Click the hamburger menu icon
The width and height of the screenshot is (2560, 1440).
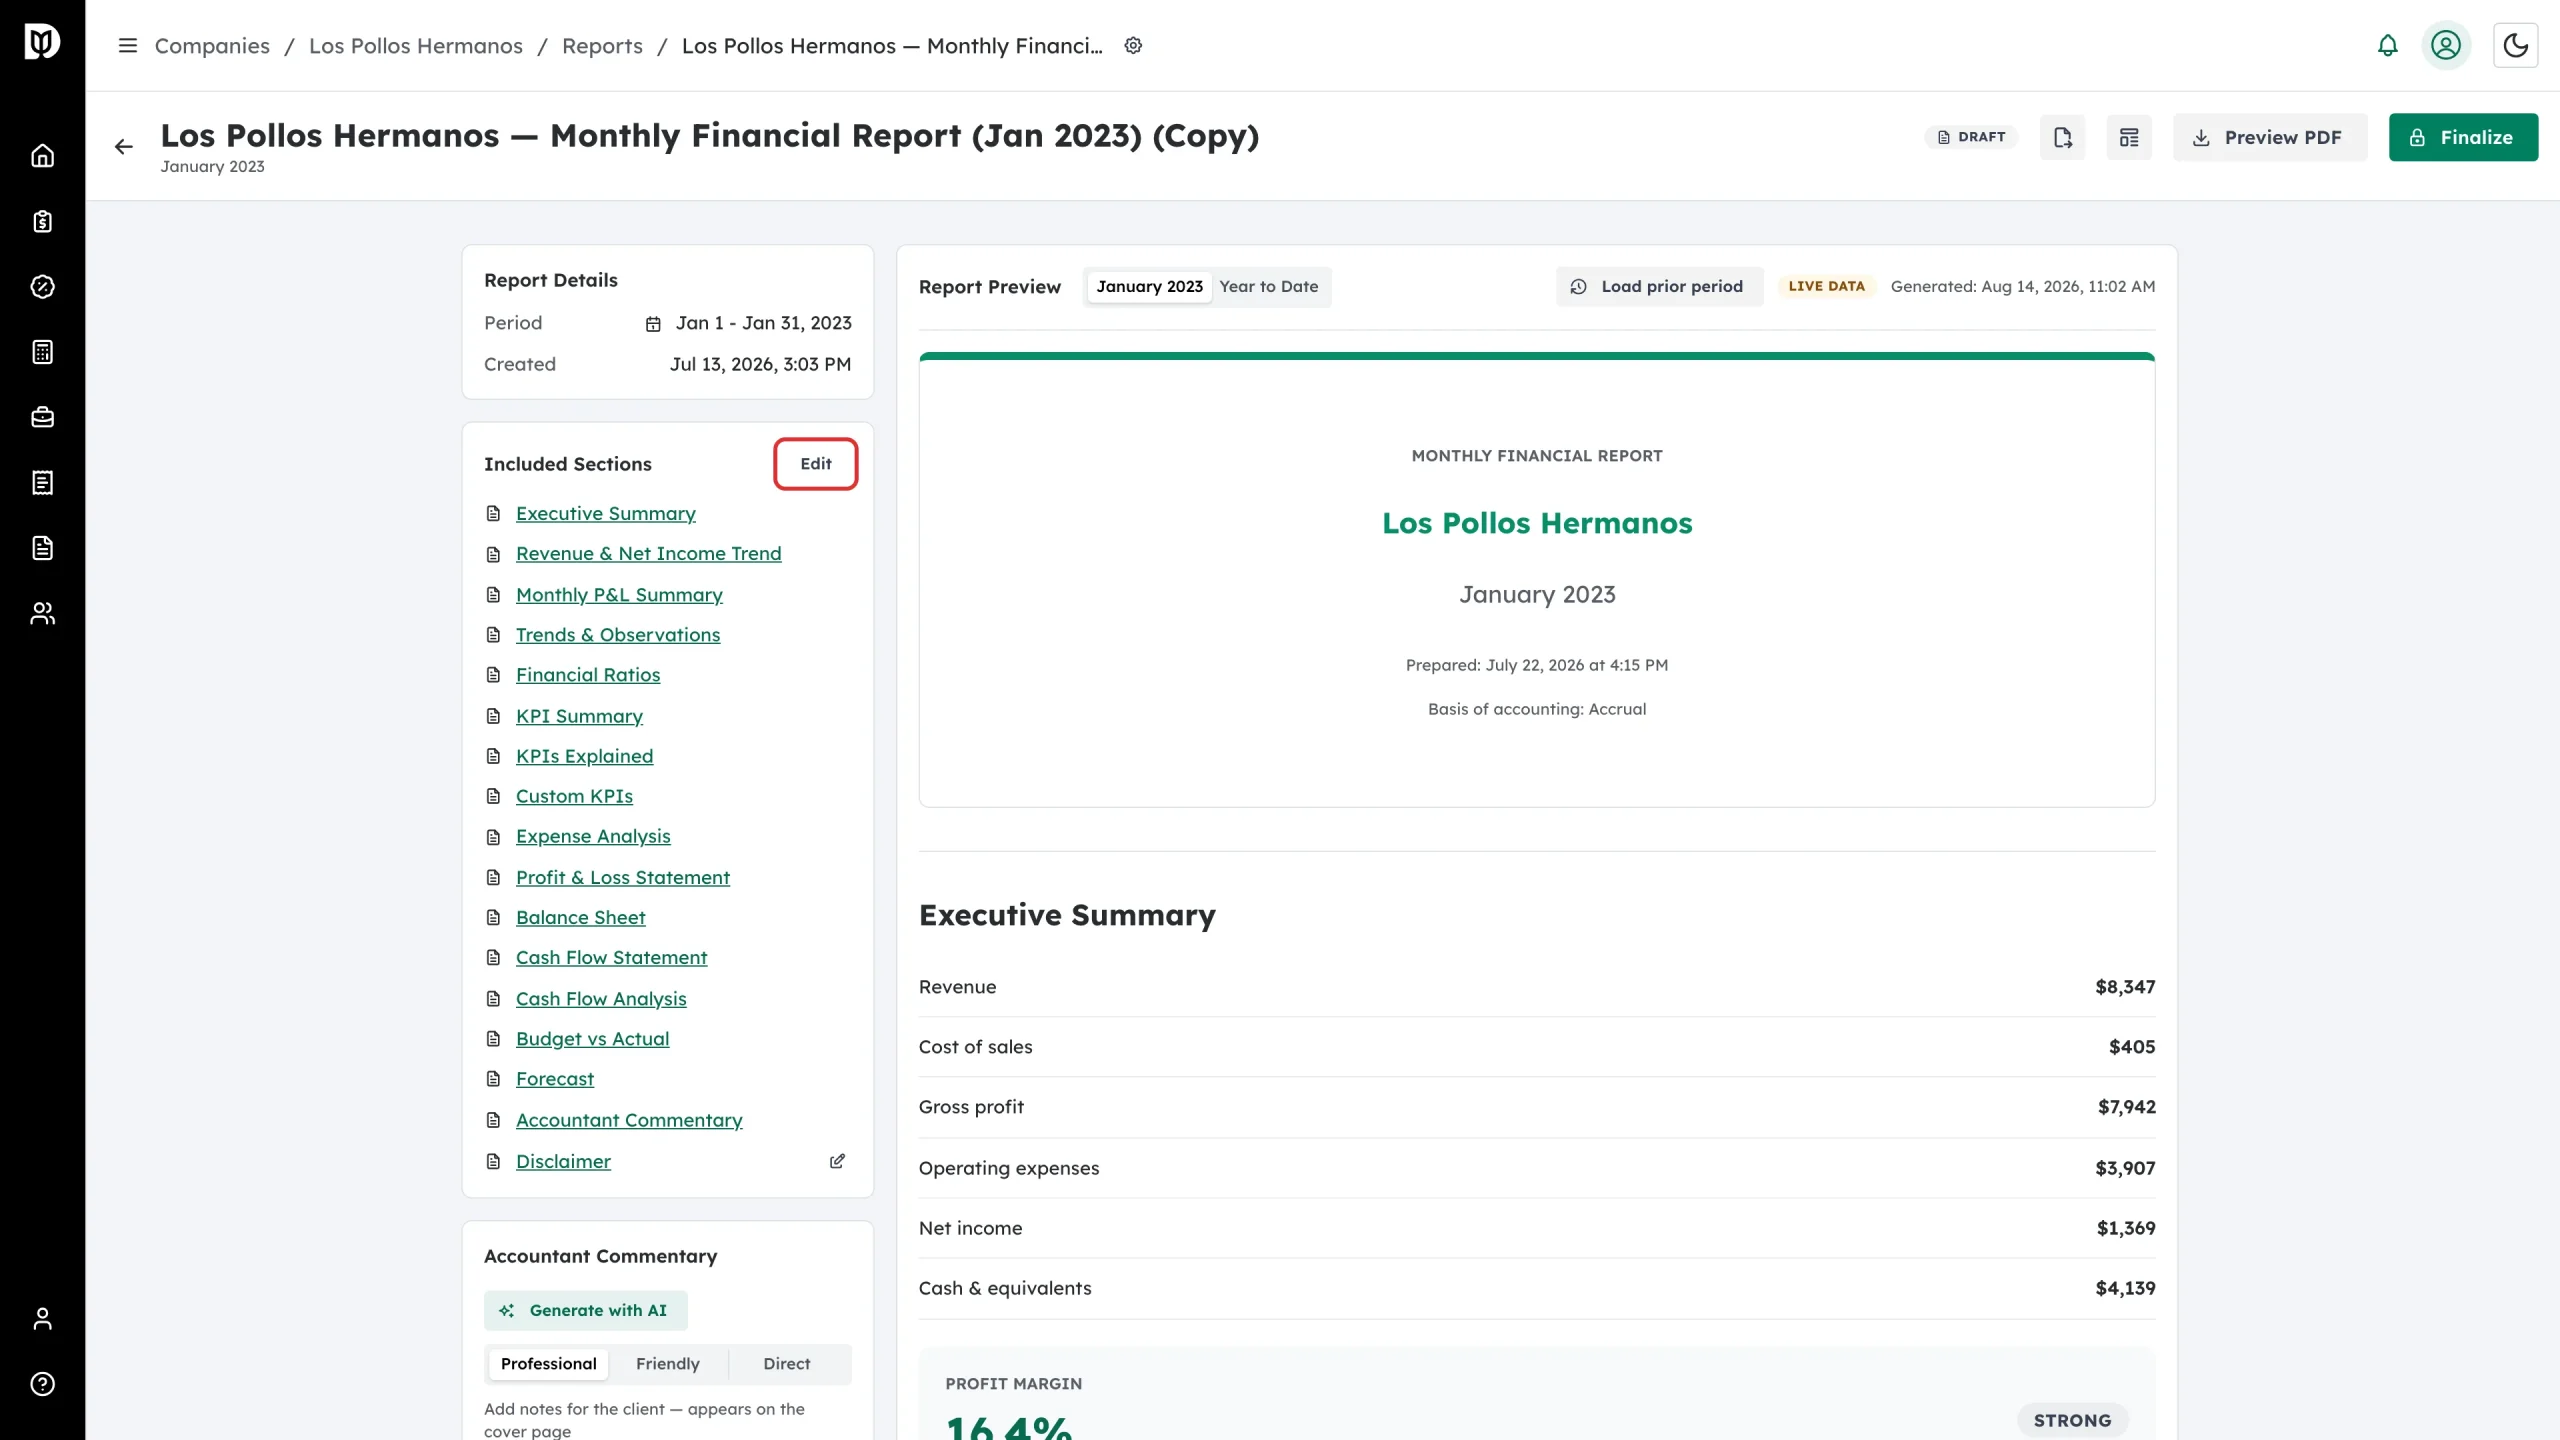pos(128,46)
